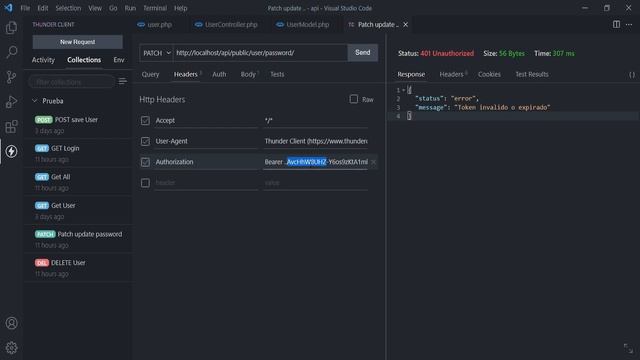Image resolution: width=640 pixels, height=360 pixels.
Task: Toggle the Authorization header checkbox
Action: 145,162
